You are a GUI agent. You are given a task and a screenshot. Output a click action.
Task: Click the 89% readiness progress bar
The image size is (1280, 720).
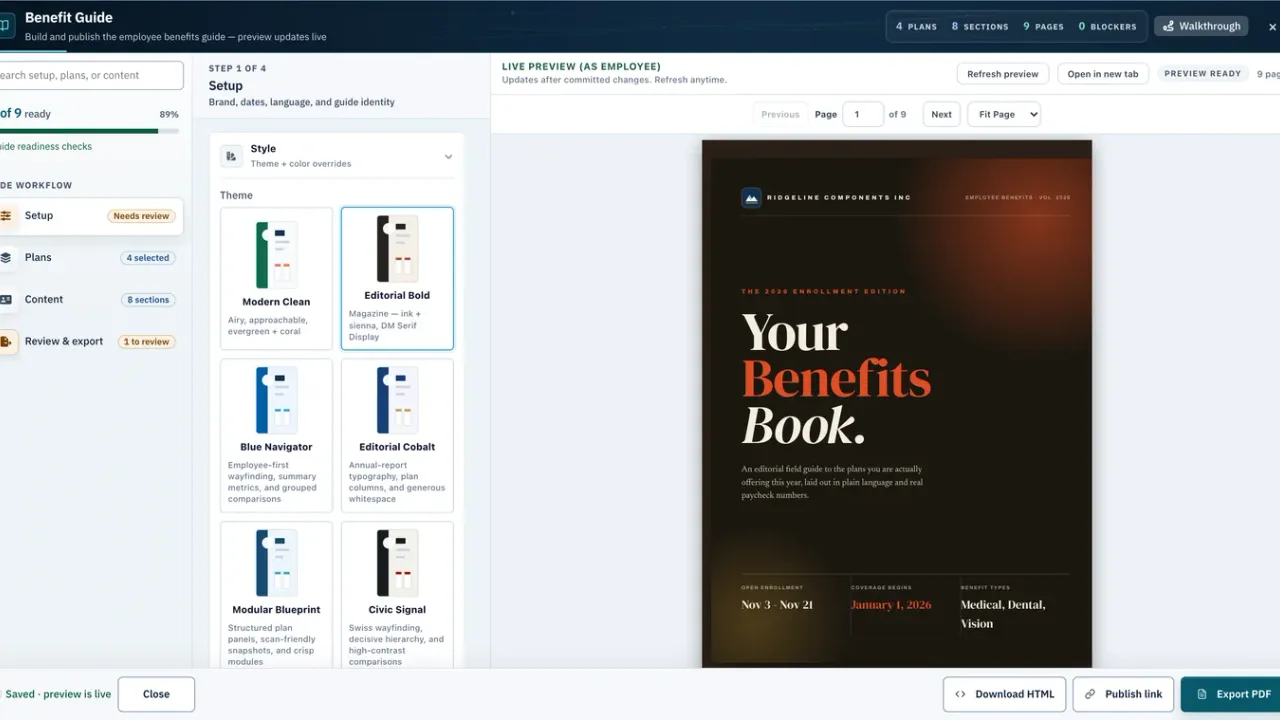pos(89,131)
